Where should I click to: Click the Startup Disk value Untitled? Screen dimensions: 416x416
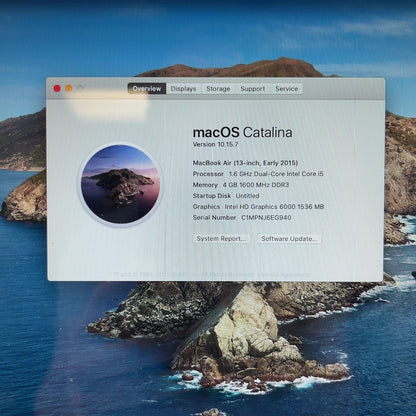click(x=247, y=196)
